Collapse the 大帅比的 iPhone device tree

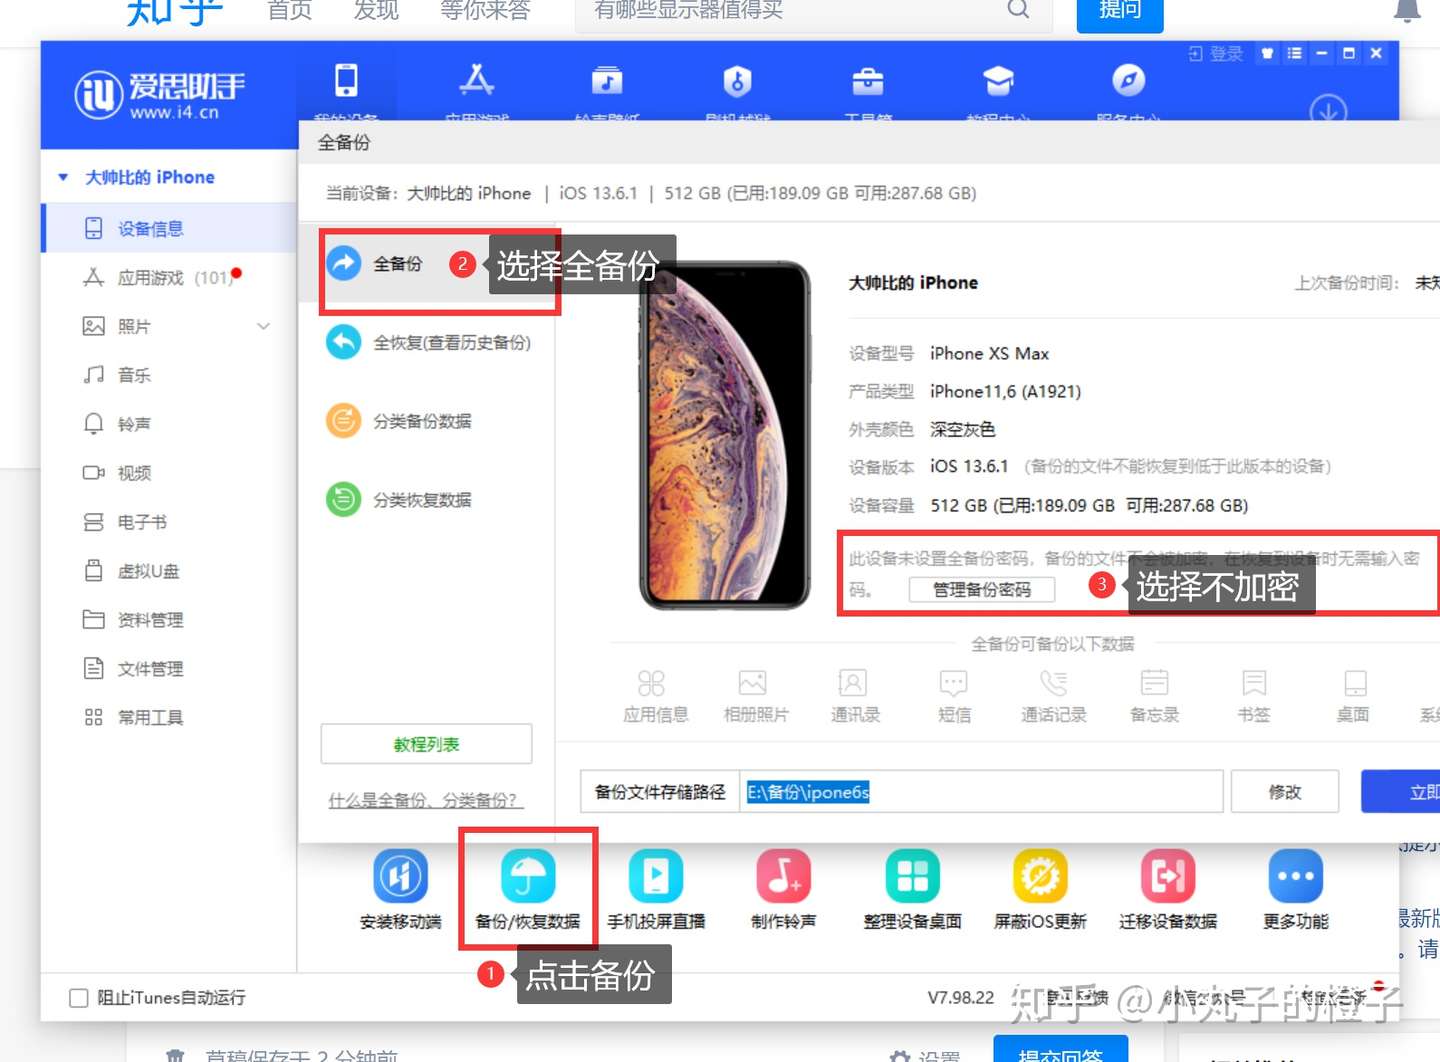(x=63, y=177)
